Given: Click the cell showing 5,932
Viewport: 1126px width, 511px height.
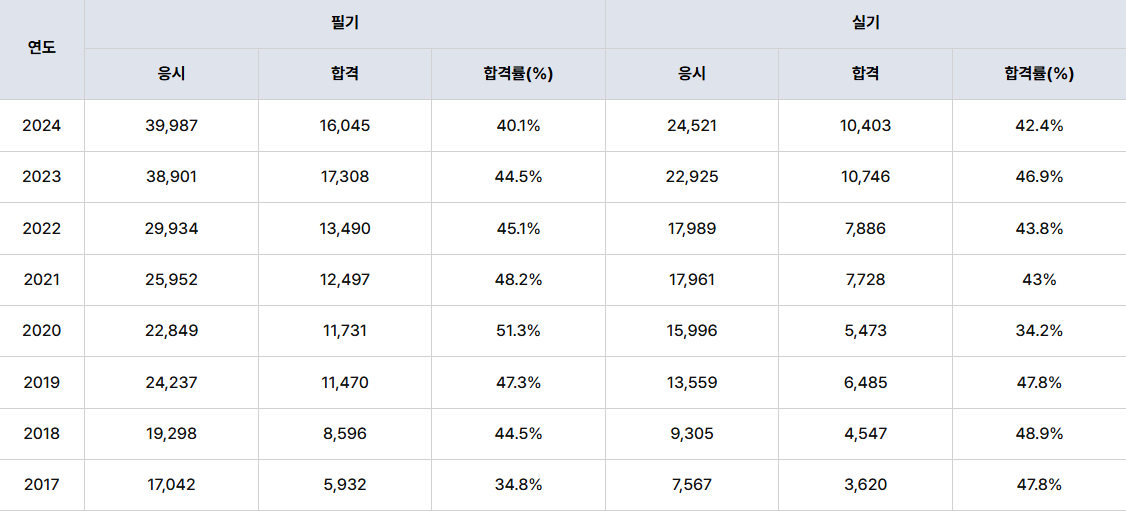Looking at the screenshot, I should click(345, 485).
